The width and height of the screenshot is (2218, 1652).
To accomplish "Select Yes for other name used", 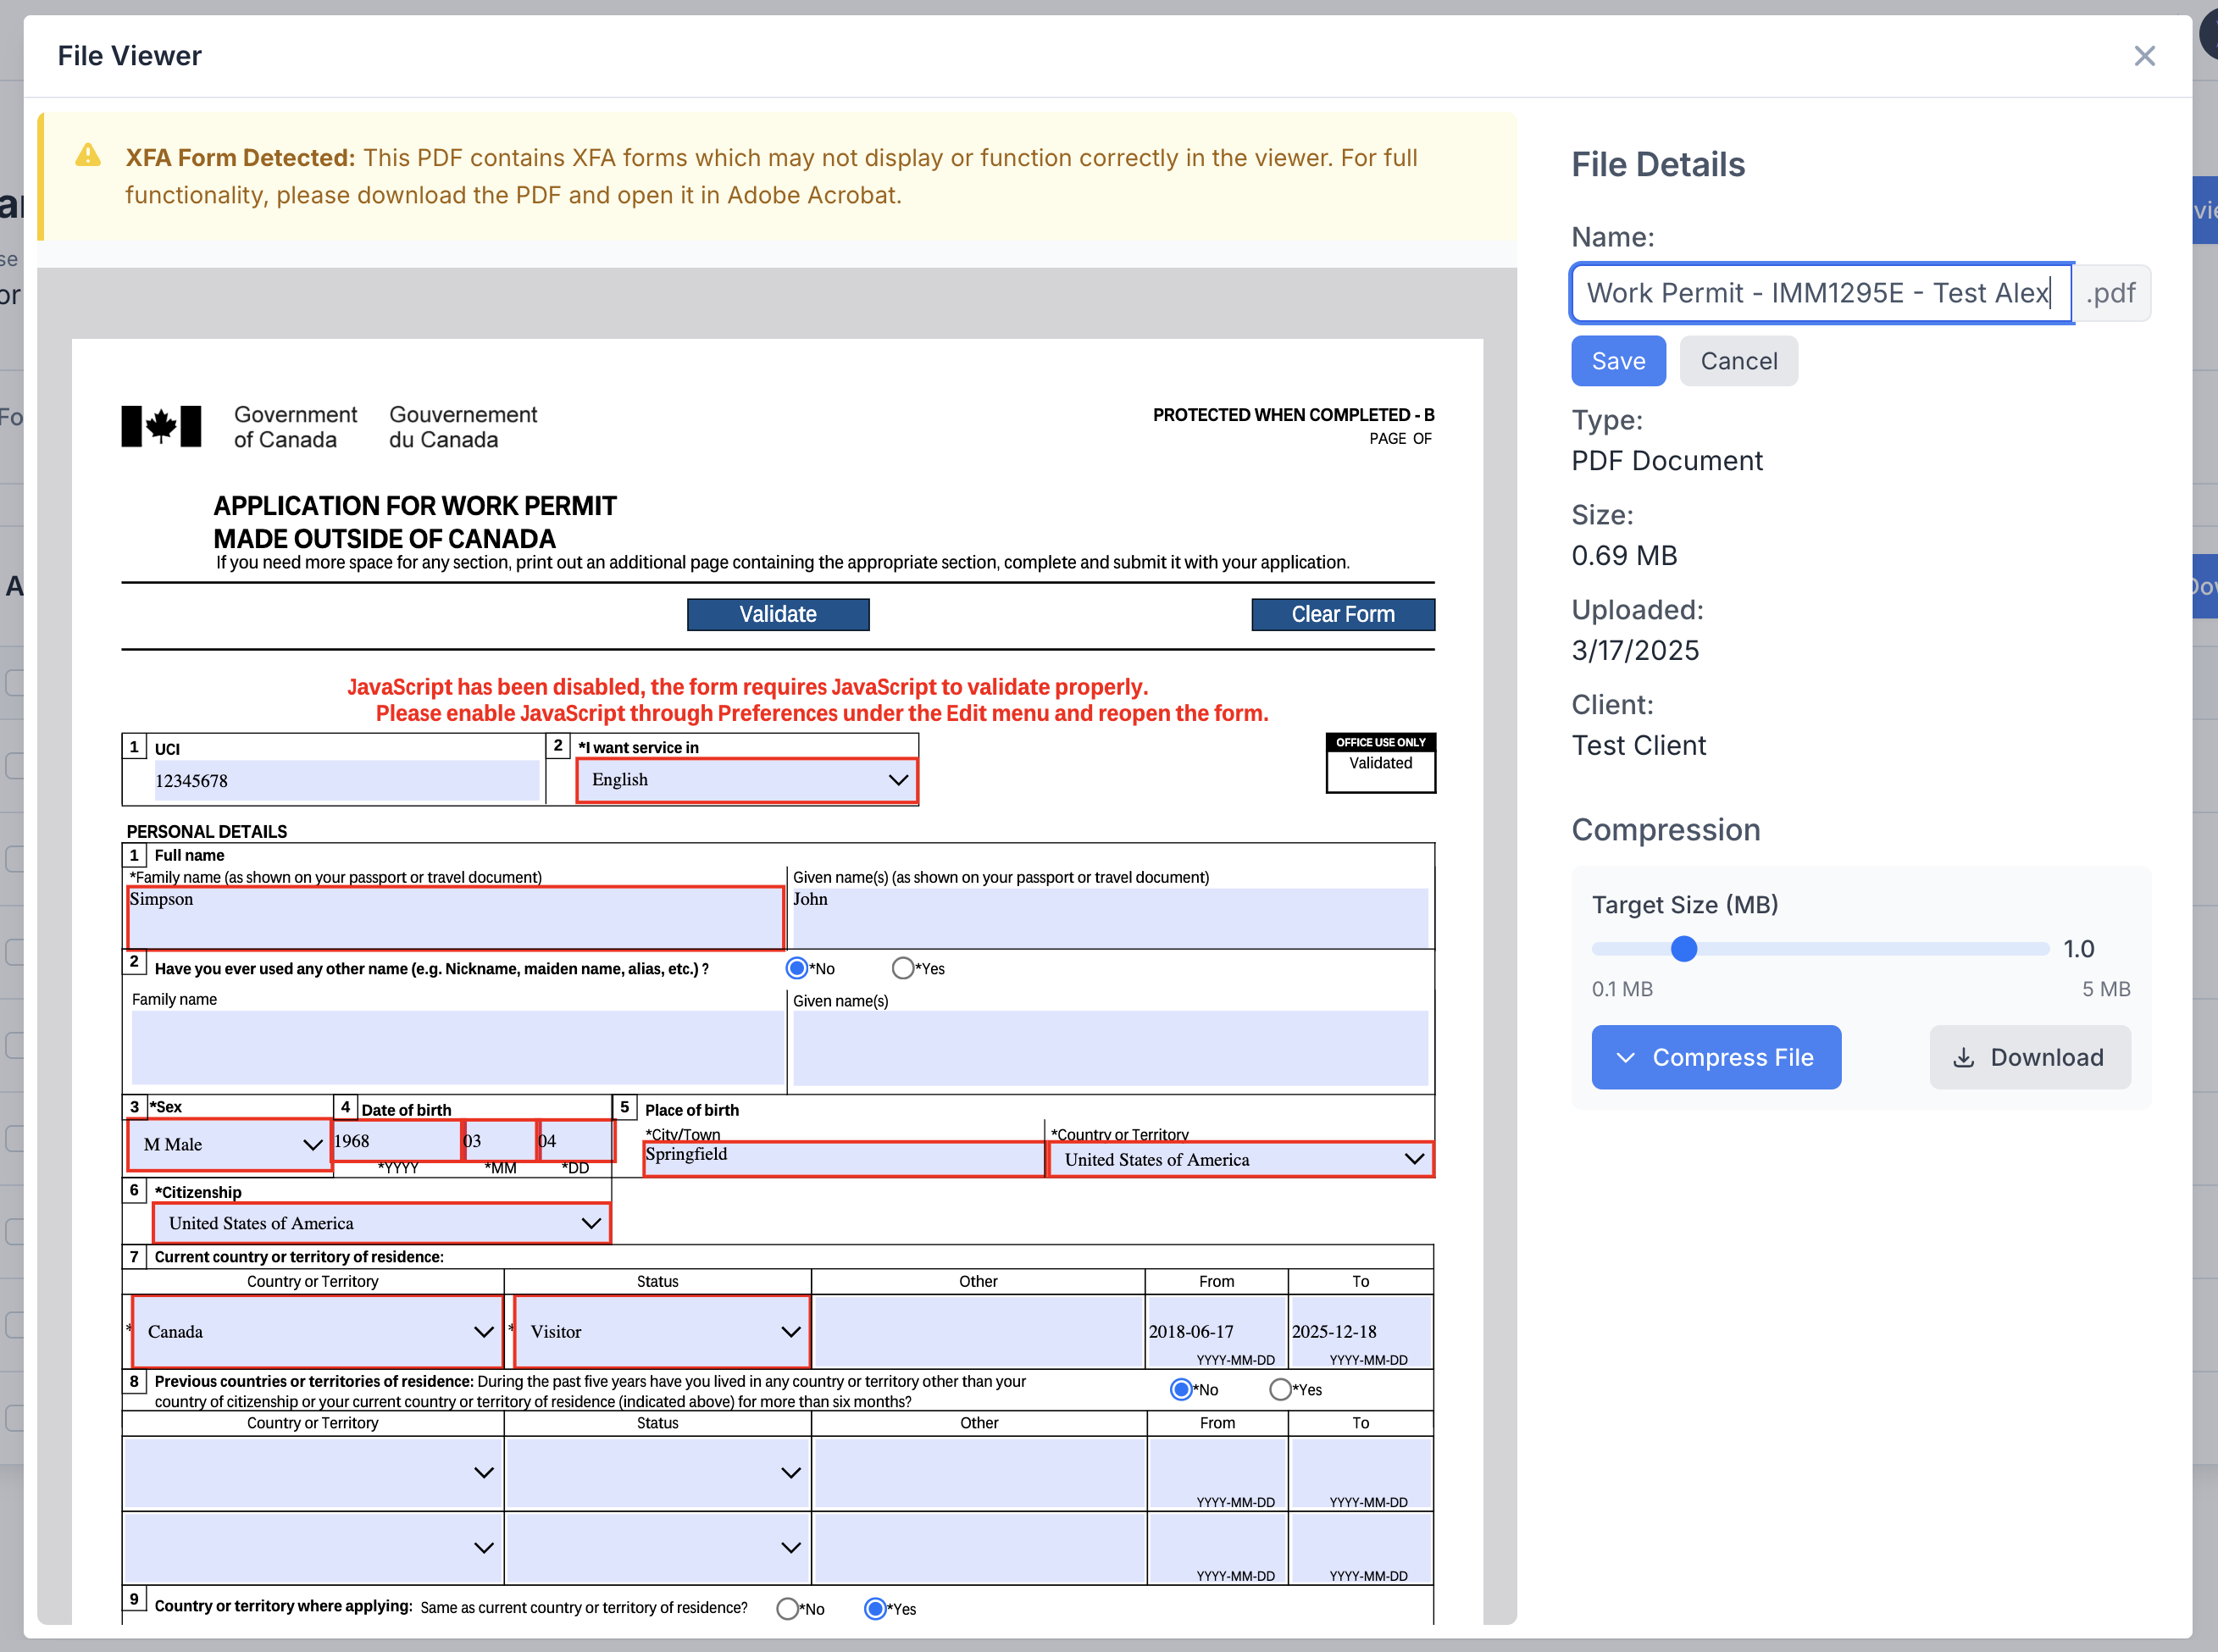I will click(x=903, y=968).
